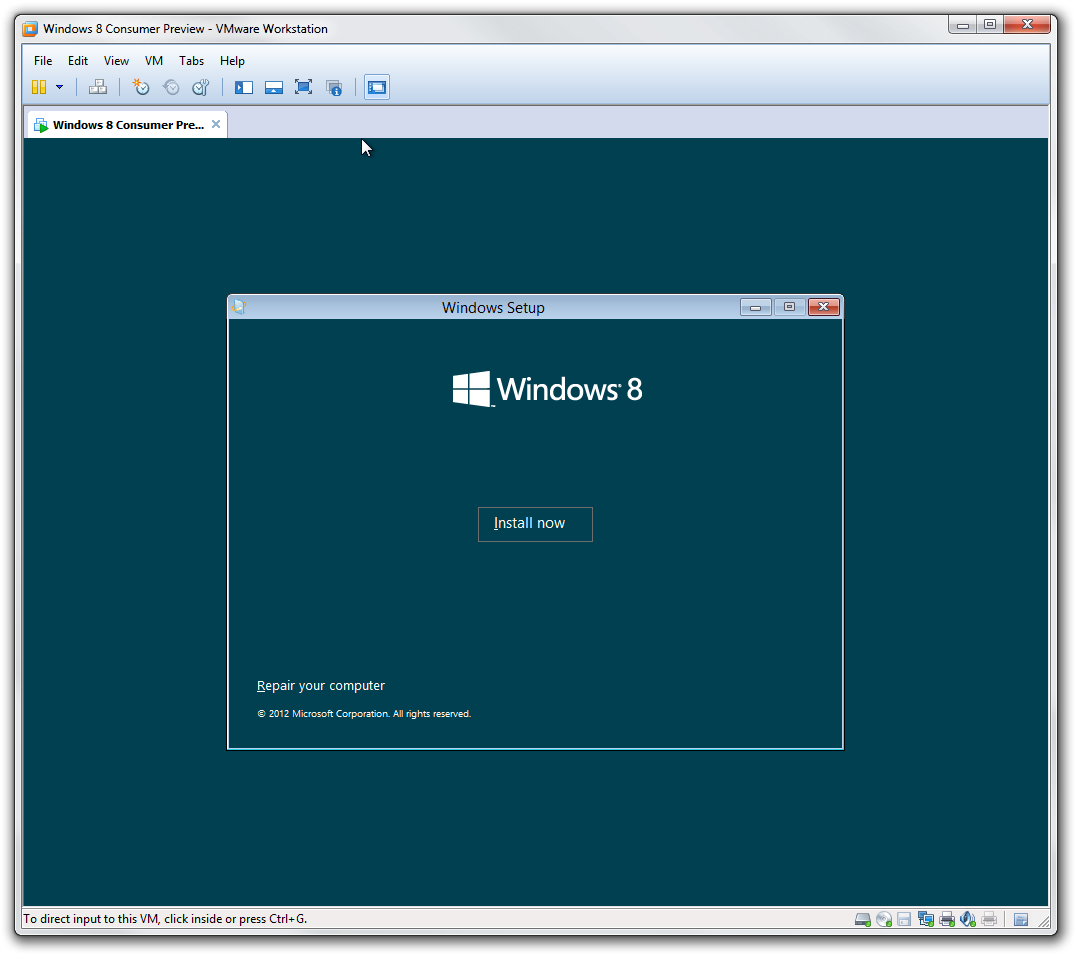Take a snapshot of the virtual machine

coord(140,87)
